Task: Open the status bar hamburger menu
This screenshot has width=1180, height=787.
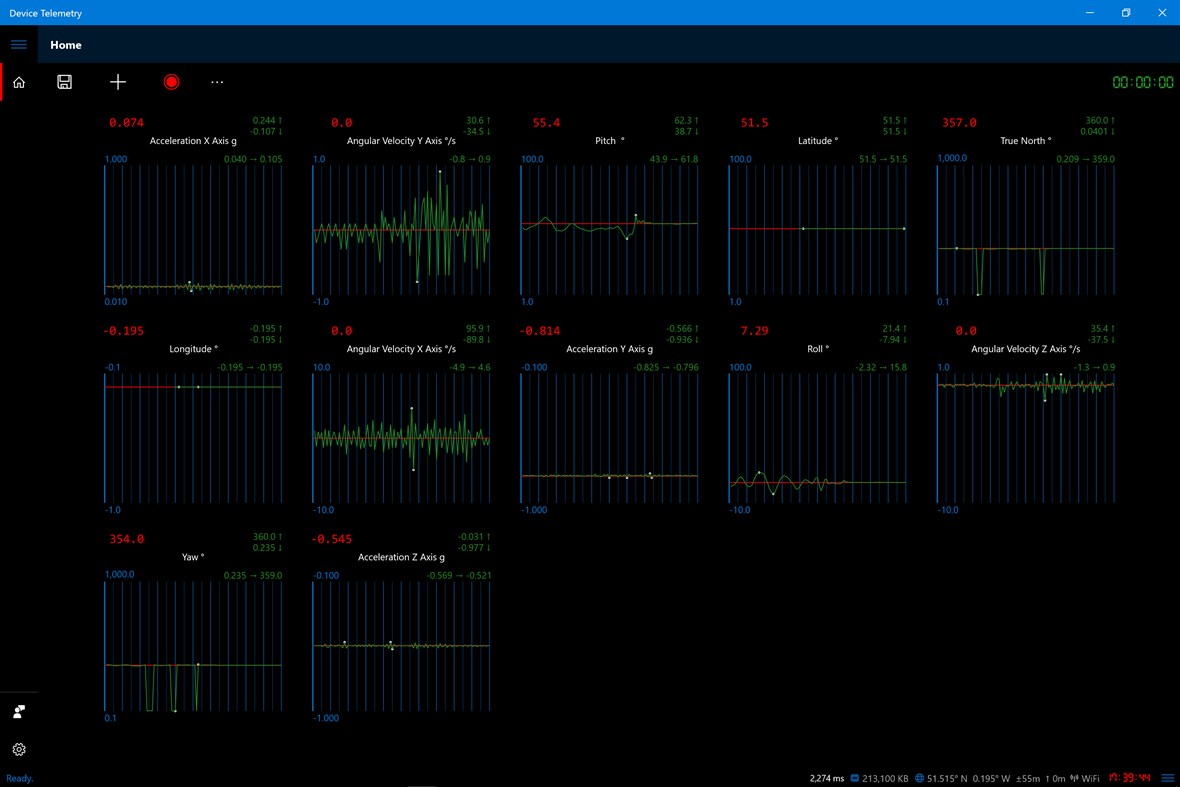Action: coord(1167,777)
